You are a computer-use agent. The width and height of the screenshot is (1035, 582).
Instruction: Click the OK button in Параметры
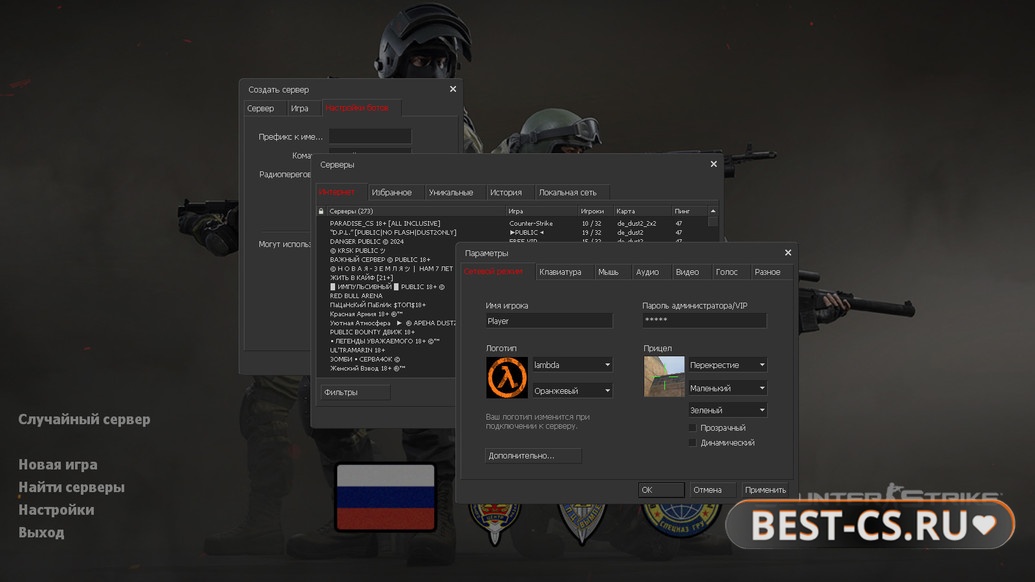point(661,490)
